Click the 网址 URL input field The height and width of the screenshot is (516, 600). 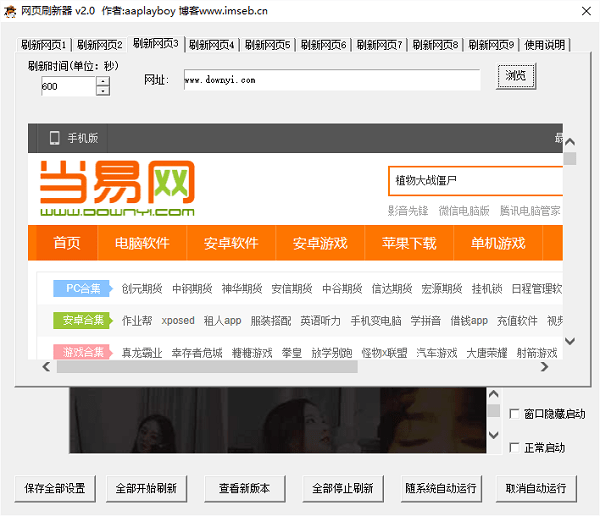pos(332,80)
